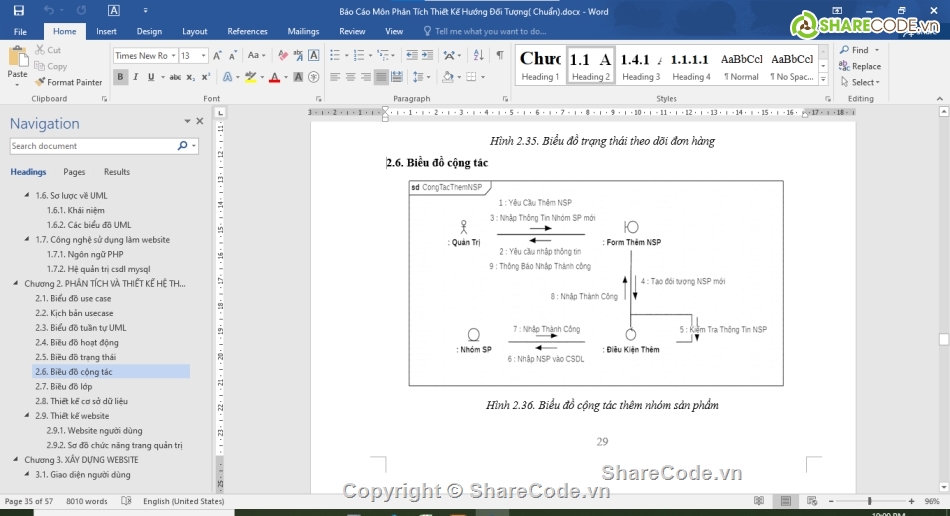Click the Search document input field
Screen dimensions: 950x516
click(92, 146)
